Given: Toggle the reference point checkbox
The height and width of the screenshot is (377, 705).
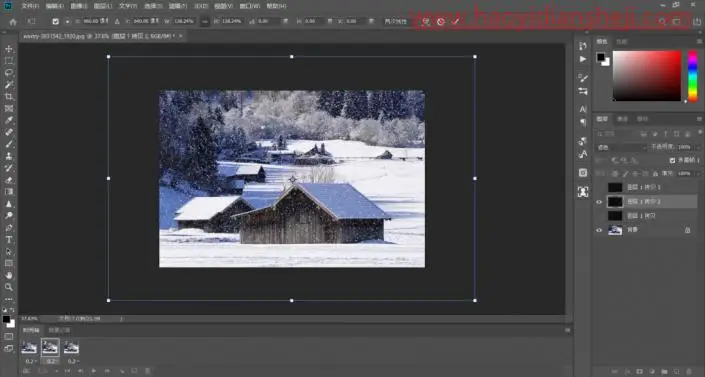Looking at the screenshot, I should [x=55, y=21].
